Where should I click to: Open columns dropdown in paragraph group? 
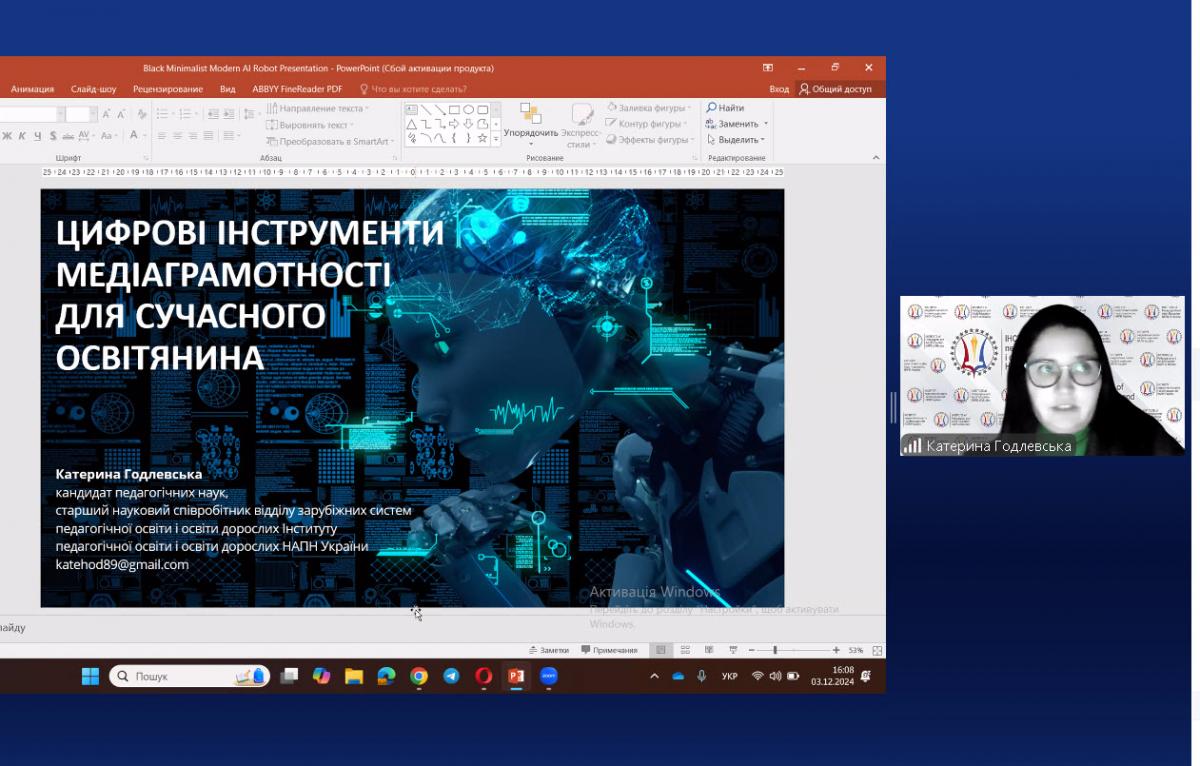click(231, 136)
